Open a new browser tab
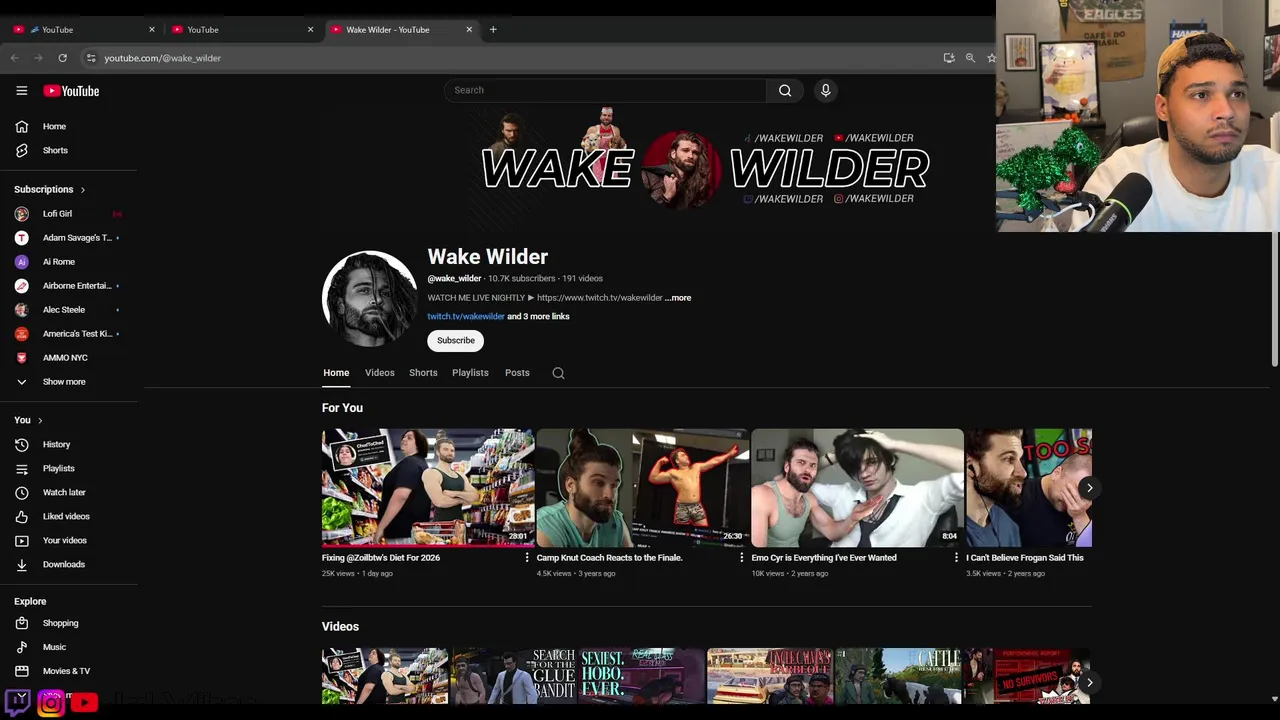 click(x=493, y=29)
